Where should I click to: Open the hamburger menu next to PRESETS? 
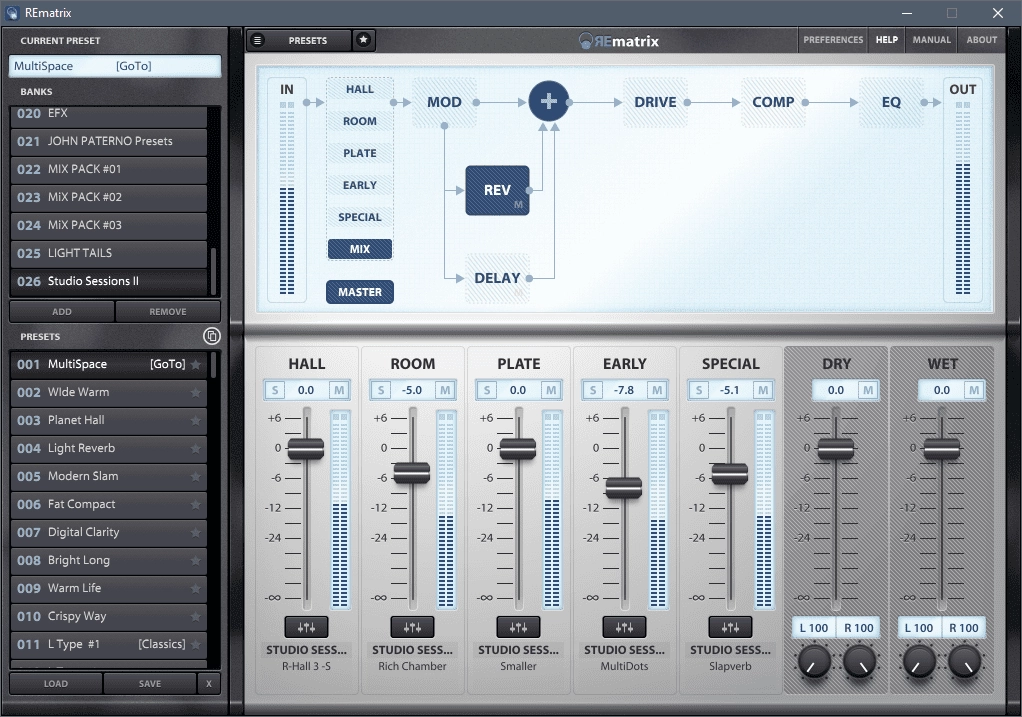click(x=257, y=40)
